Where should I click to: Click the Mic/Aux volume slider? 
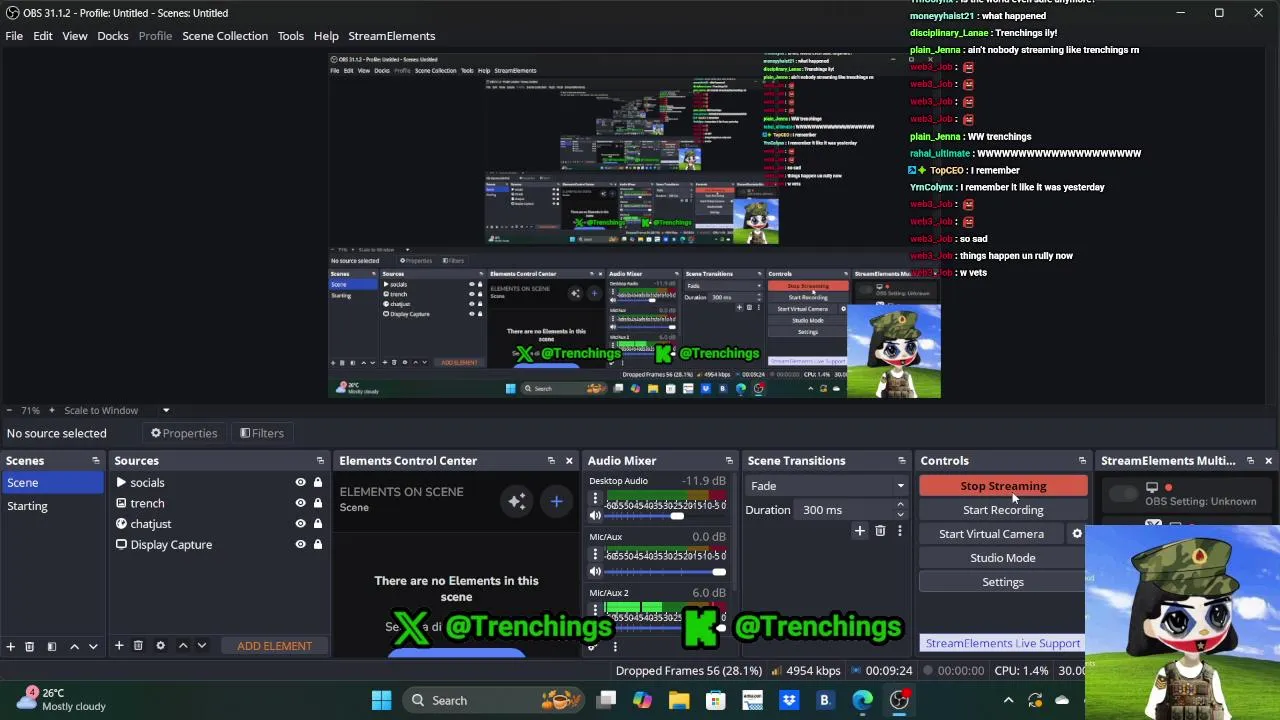click(664, 572)
